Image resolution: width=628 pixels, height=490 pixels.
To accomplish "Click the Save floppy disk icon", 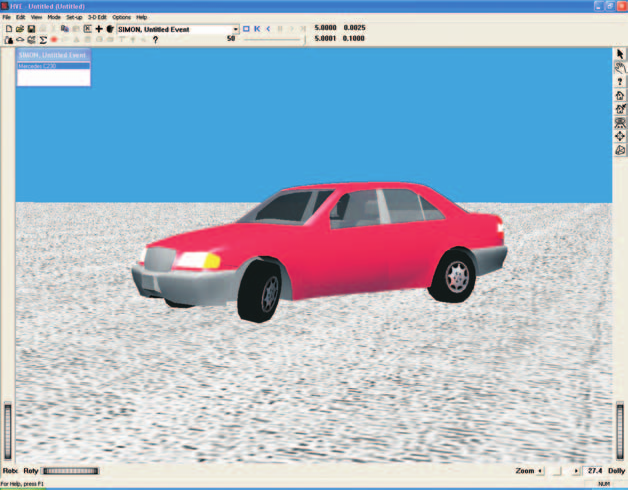I will click(x=31, y=29).
